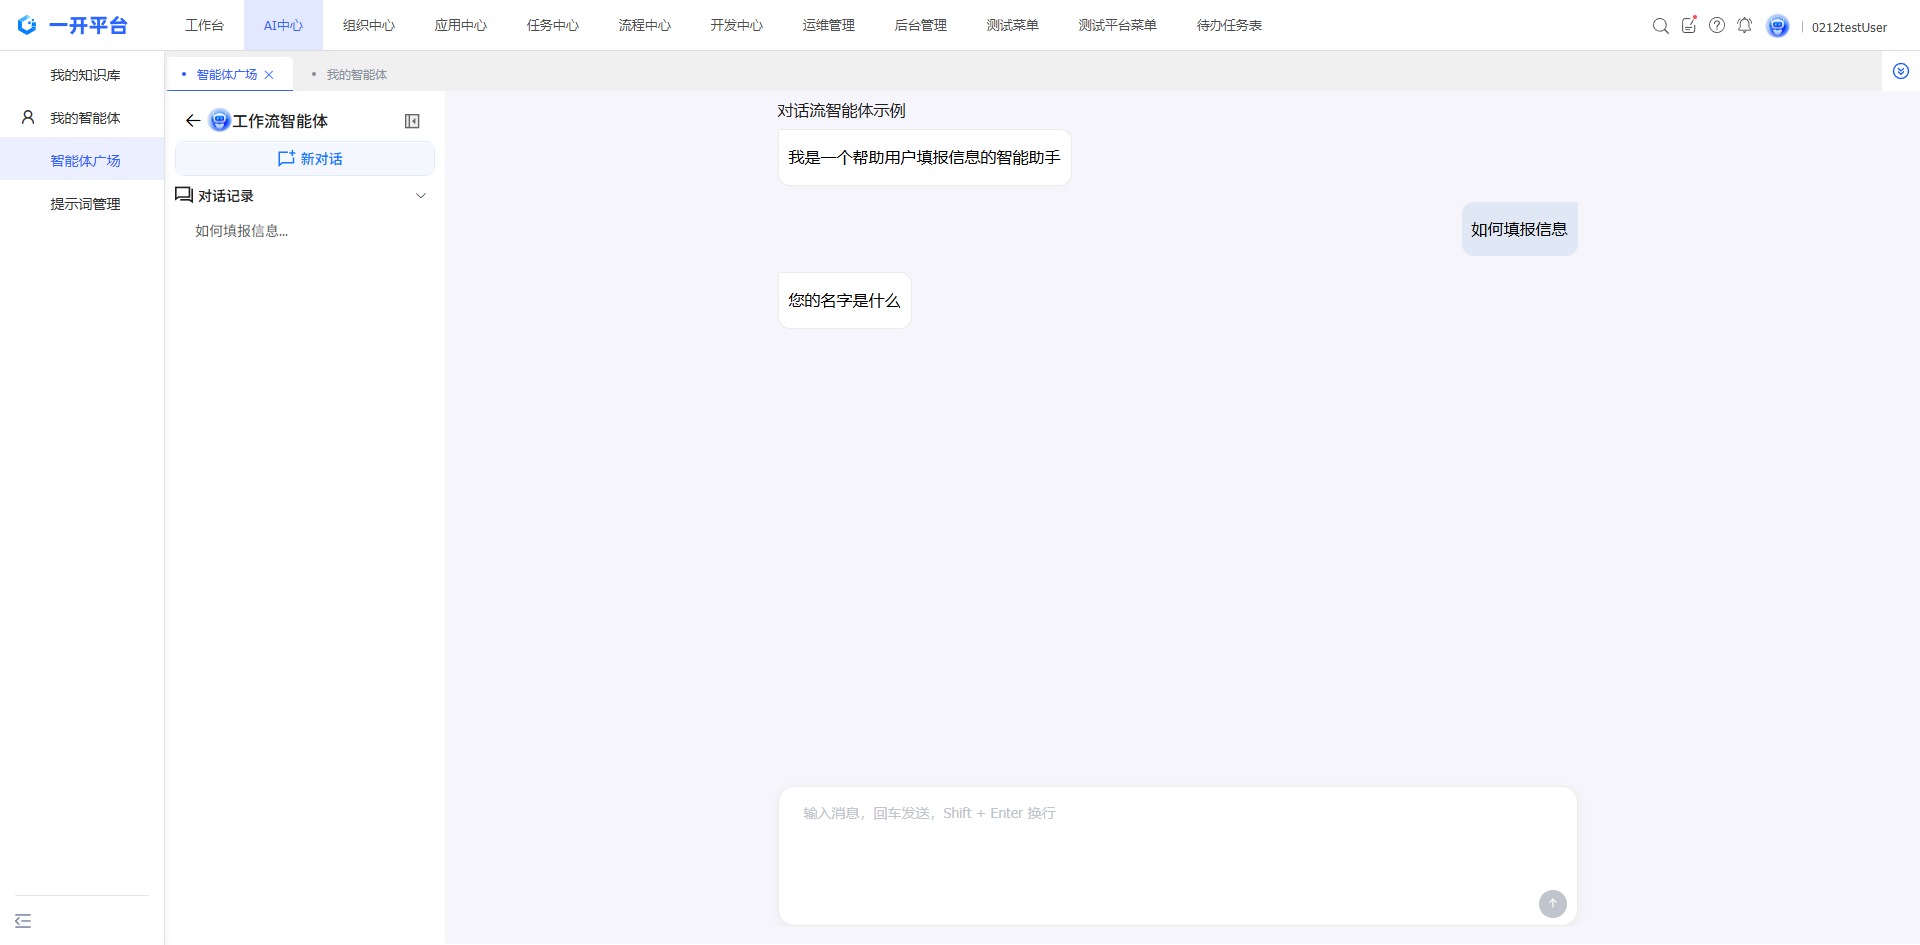Image resolution: width=1920 pixels, height=945 pixels.
Task: Expand the tab list dropdown at right
Action: [1900, 71]
